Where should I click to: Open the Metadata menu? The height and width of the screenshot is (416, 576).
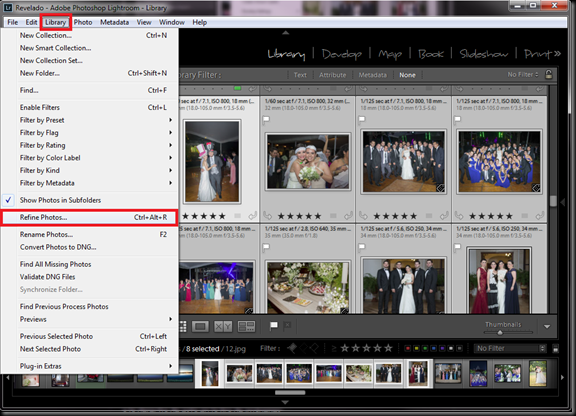115,22
